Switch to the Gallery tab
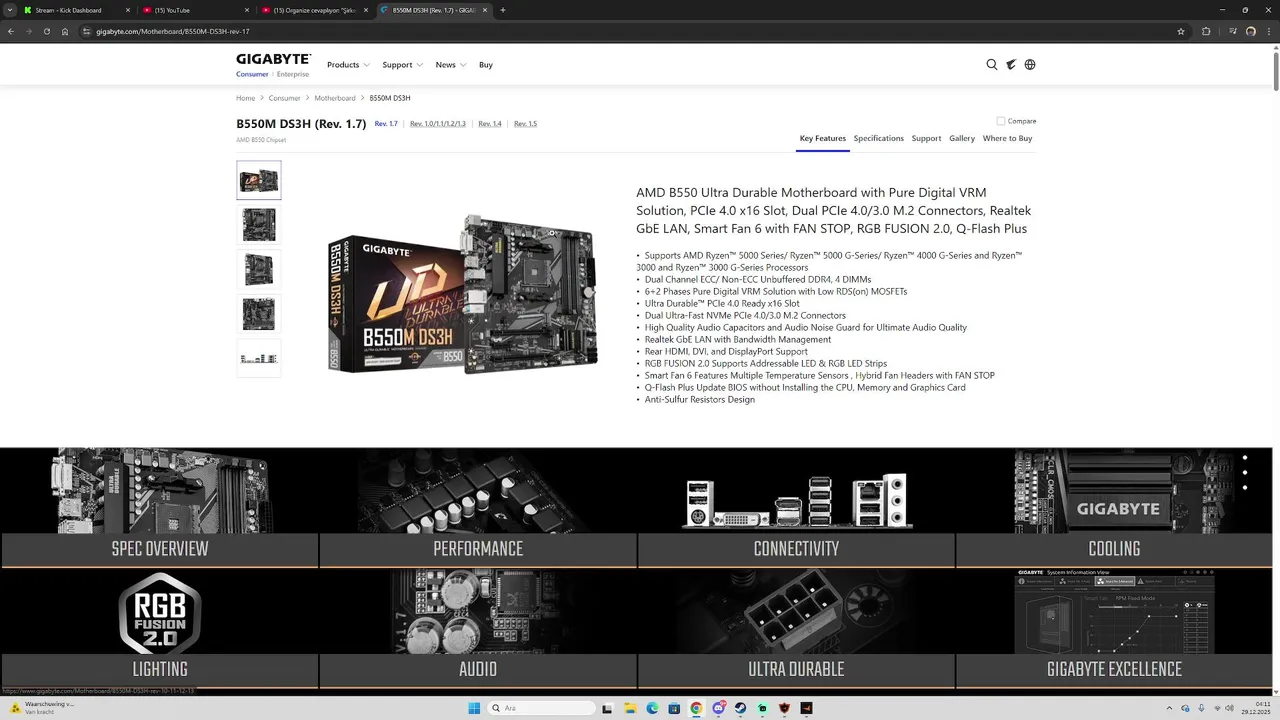1280x720 pixels. [x=962, y=138]
